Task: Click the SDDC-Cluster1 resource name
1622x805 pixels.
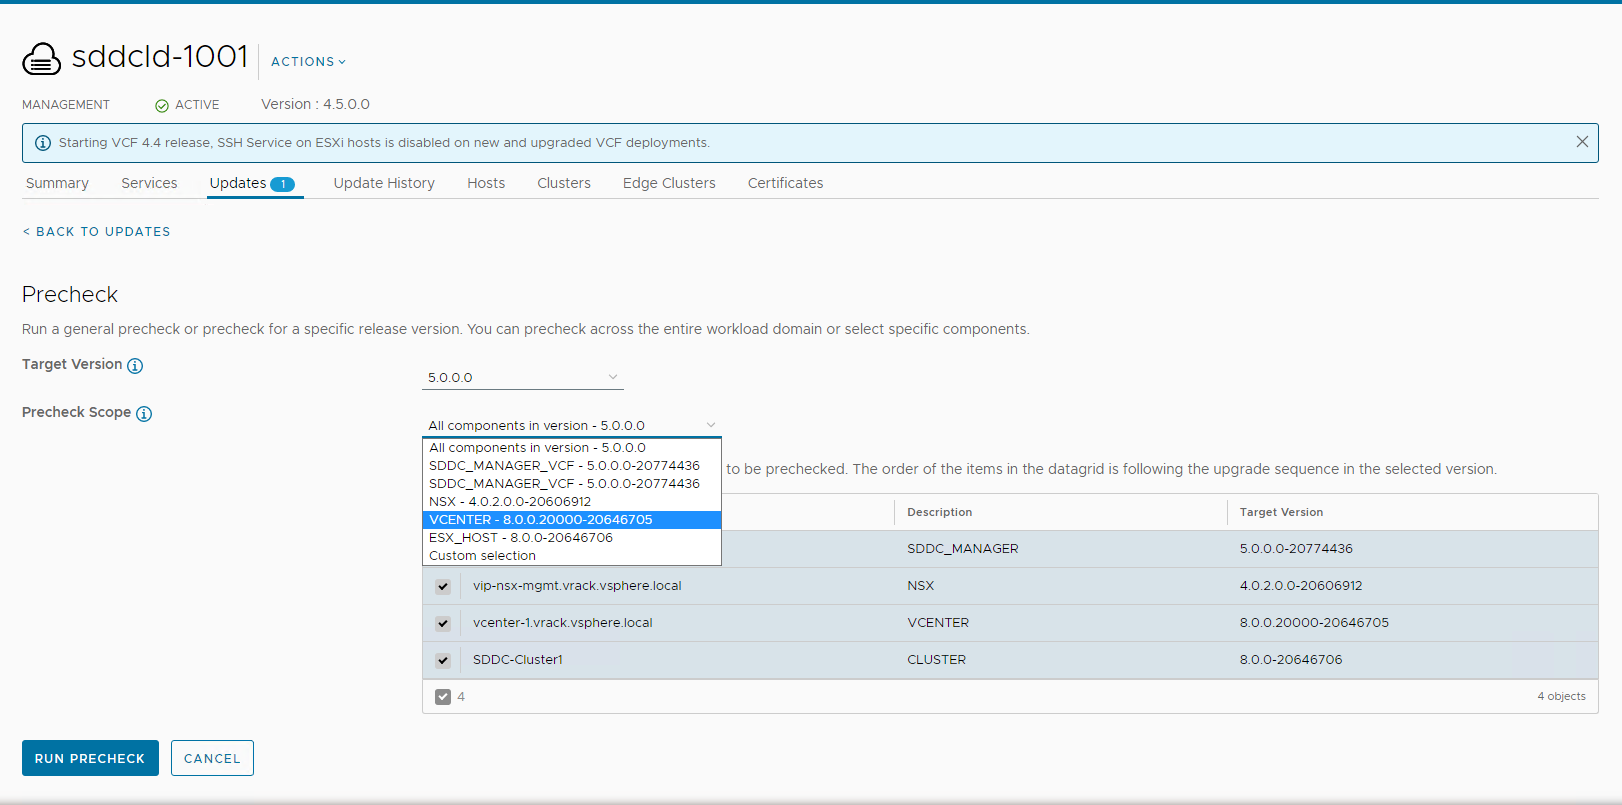Action: point(518,660)
